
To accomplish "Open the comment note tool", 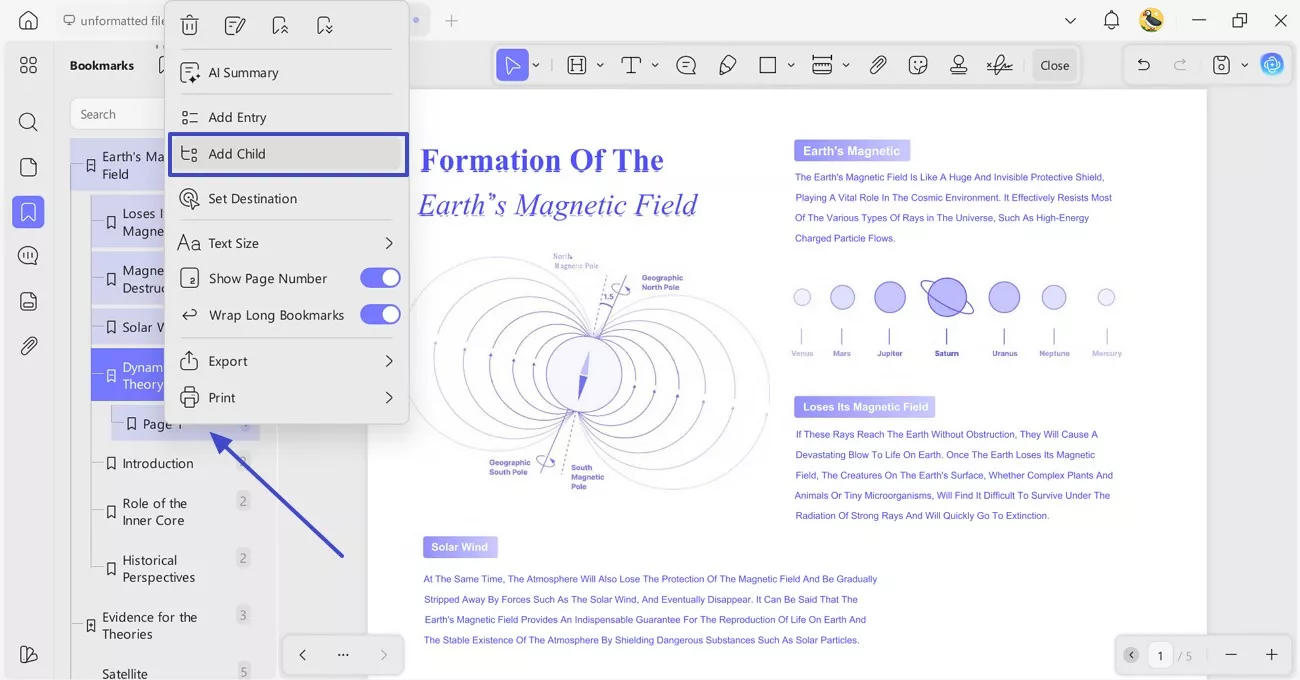I will (686, 65).
